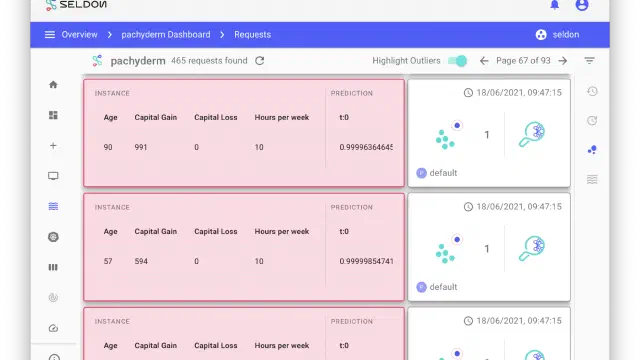
Task: Click the seldon namespace label
Action: (x=566, y=35)
